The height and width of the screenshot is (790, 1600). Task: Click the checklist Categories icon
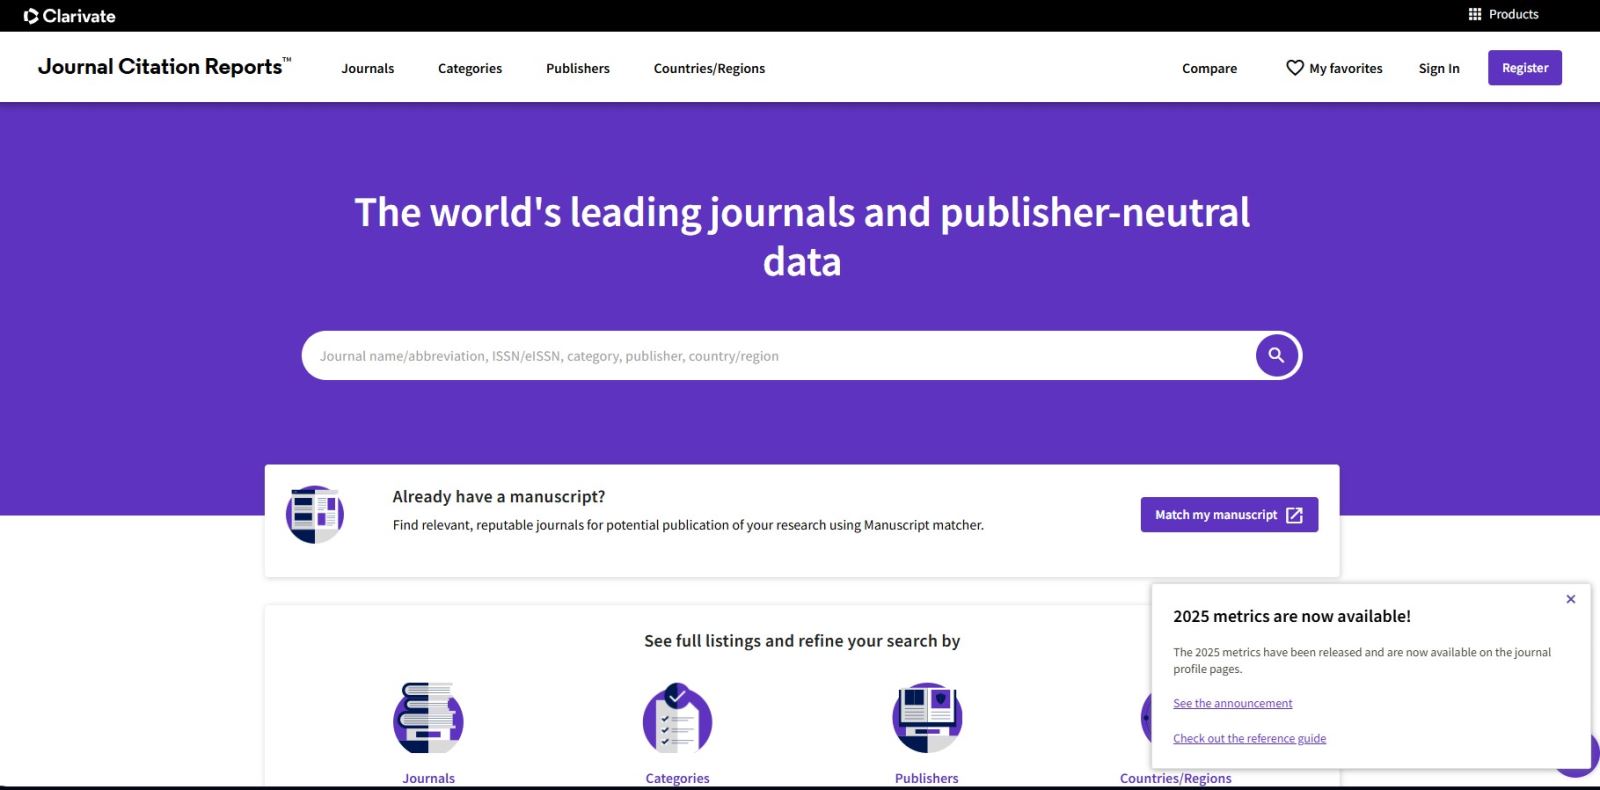(677, 718)
